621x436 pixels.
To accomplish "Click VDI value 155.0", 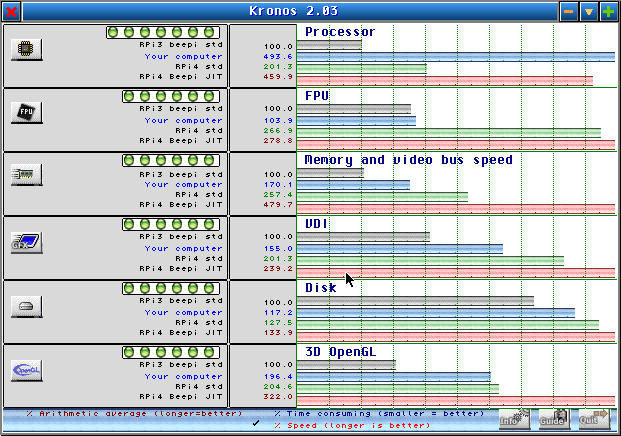I will pyautogui.click(x=278, y=249).
